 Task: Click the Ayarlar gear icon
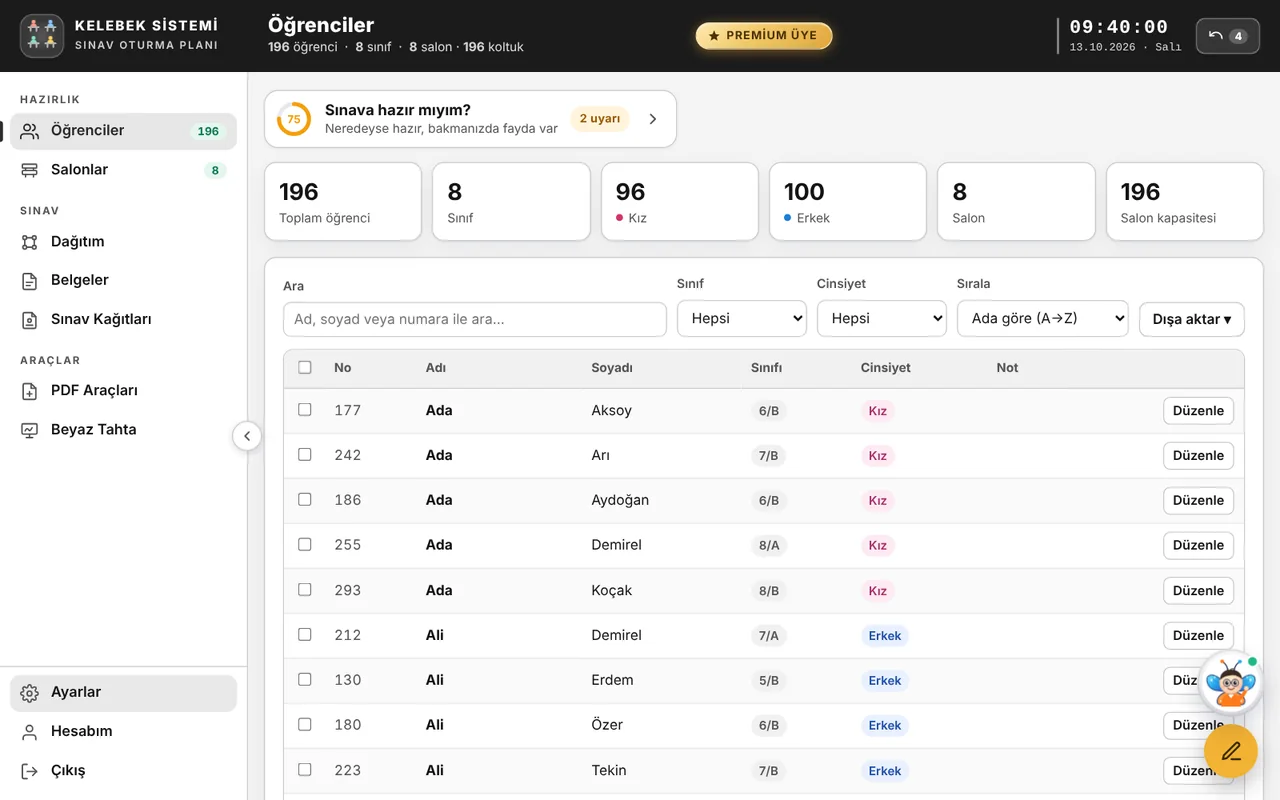[30, 693]
